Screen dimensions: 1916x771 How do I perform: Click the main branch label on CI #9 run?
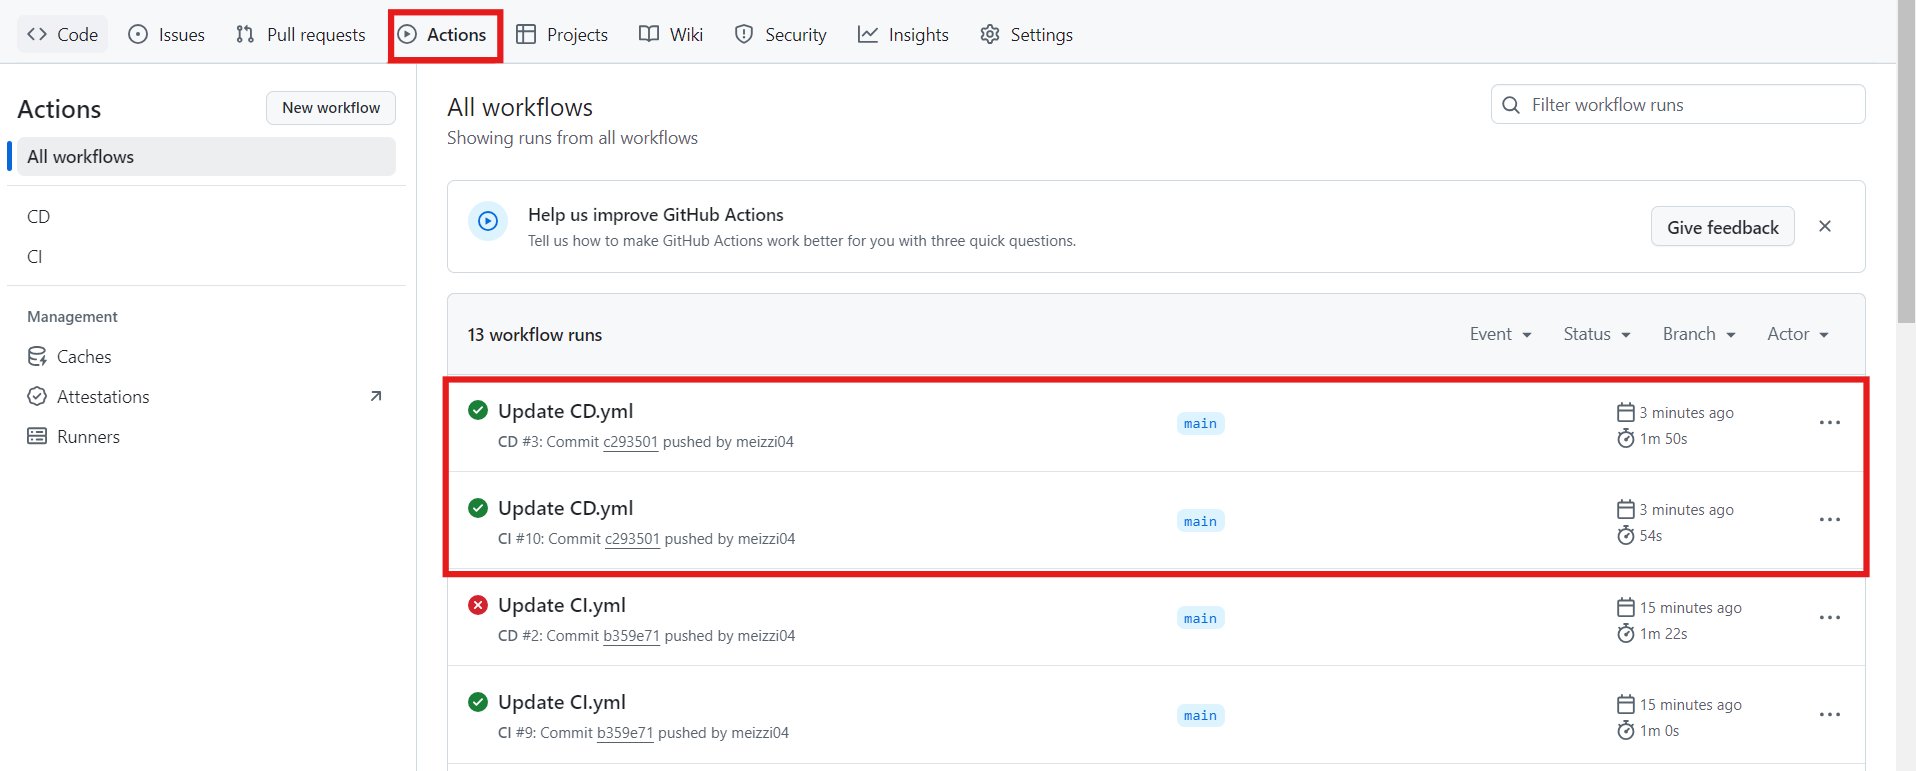[1200, 715]
